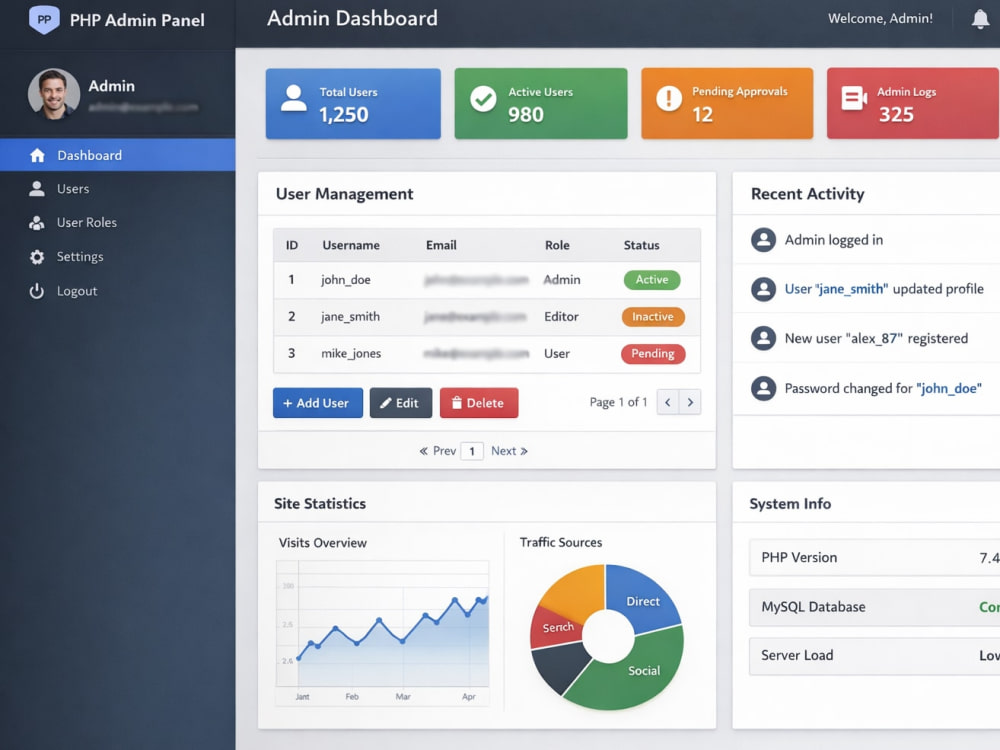Click the Active Users checkmark icon

pyautogui.click(x=483, y=99)
